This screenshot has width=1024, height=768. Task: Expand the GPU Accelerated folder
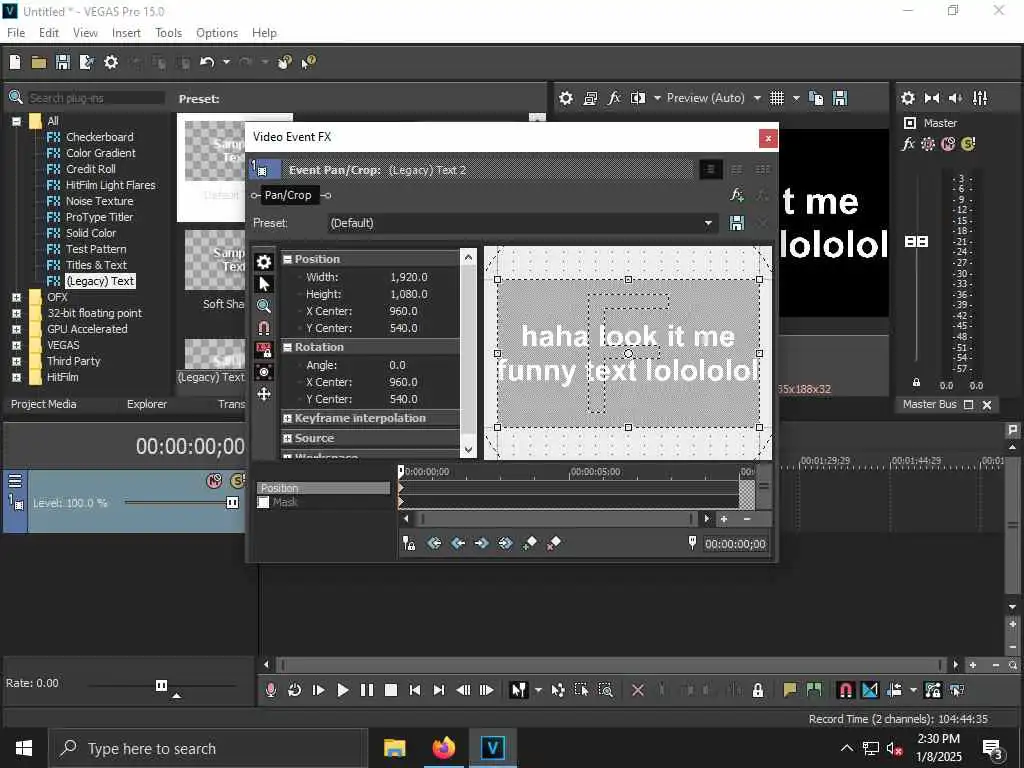pos(16,329)
